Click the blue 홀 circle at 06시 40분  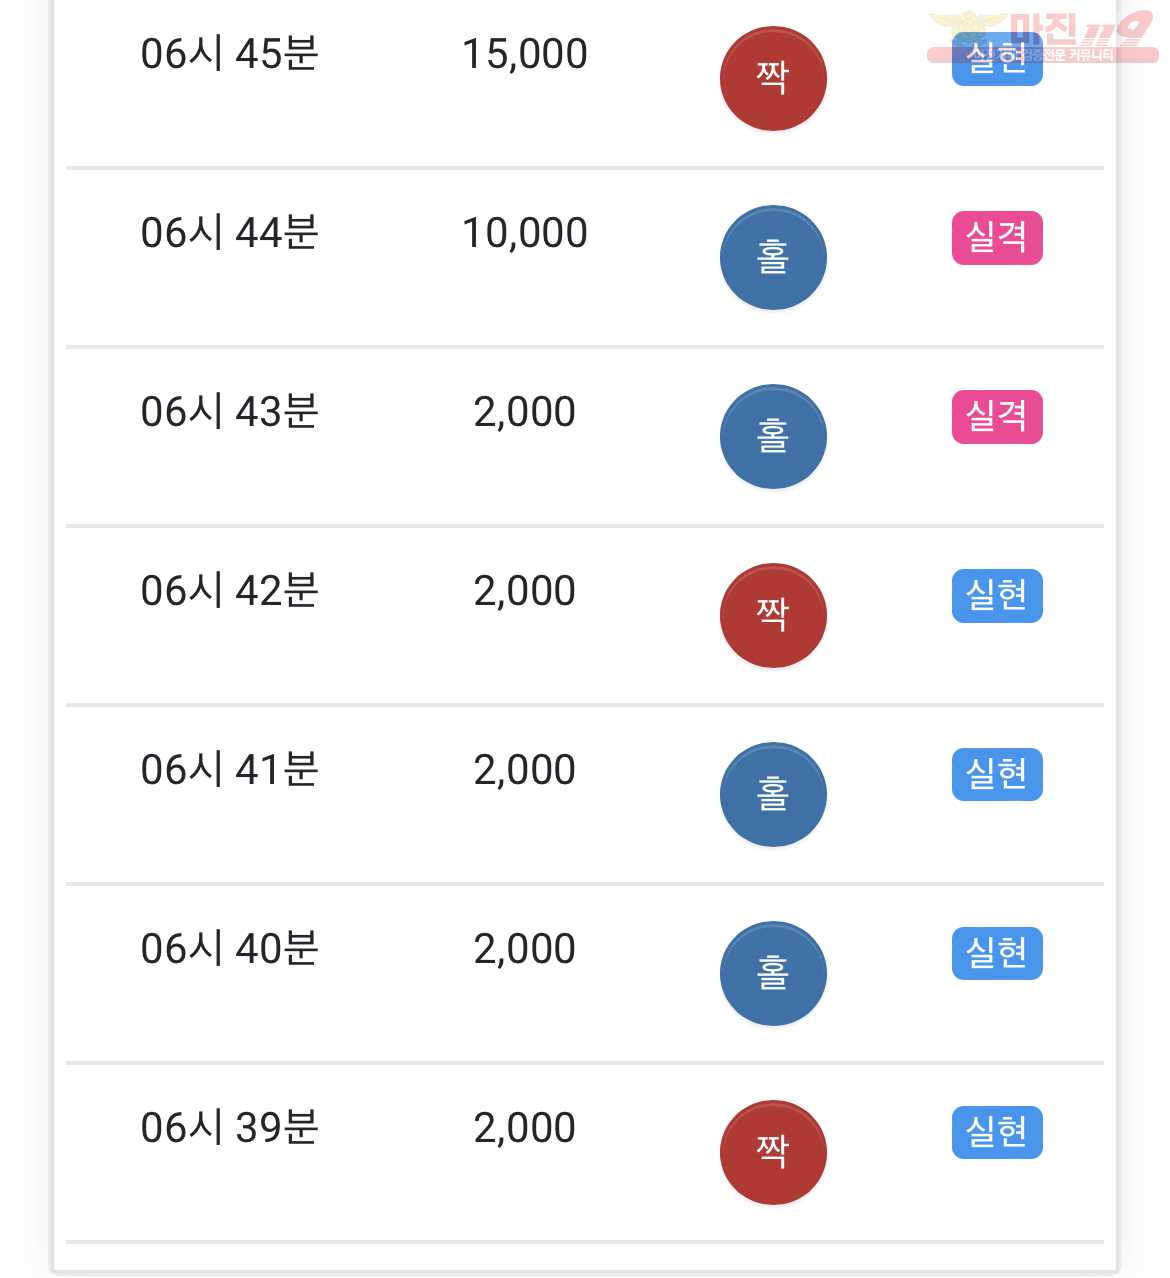coord(773,974)
